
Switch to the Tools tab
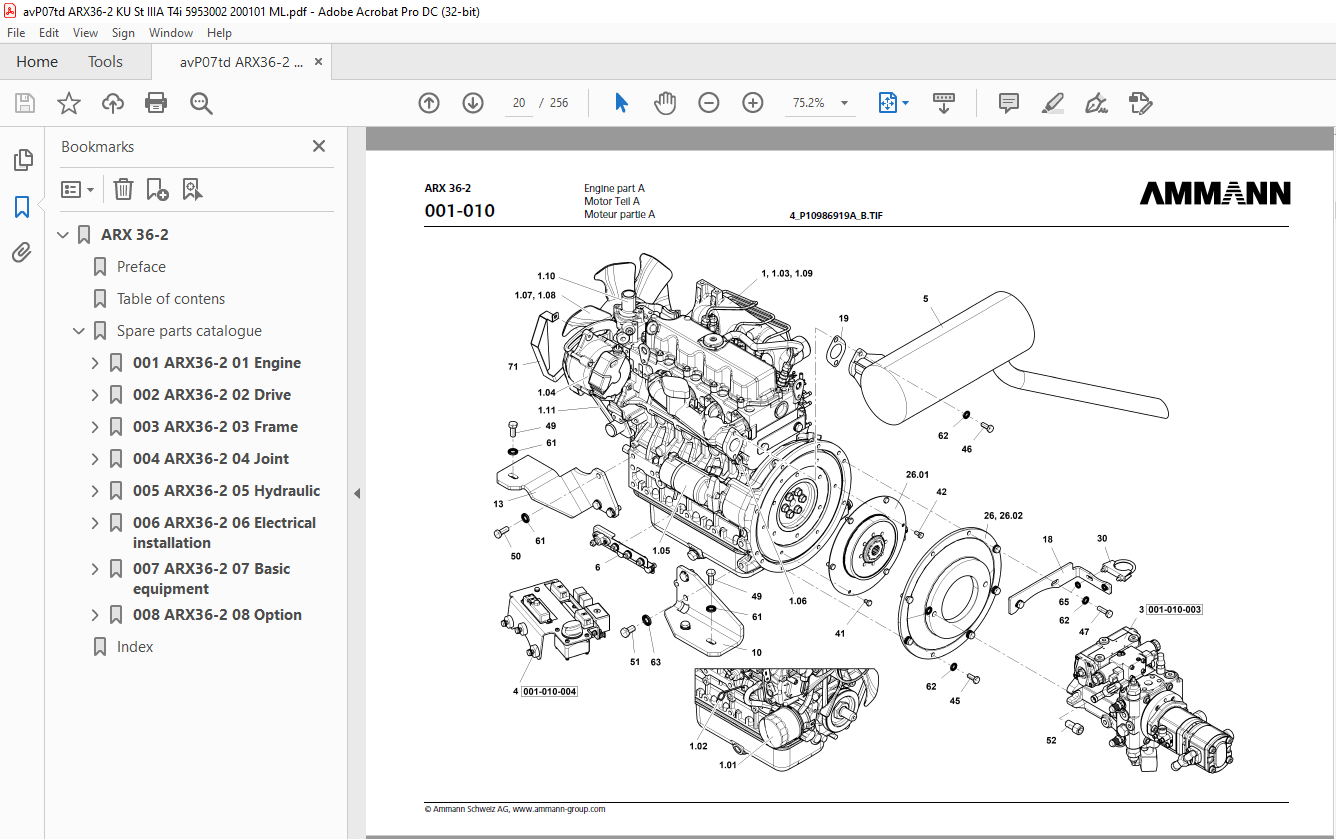coord(105,62)
